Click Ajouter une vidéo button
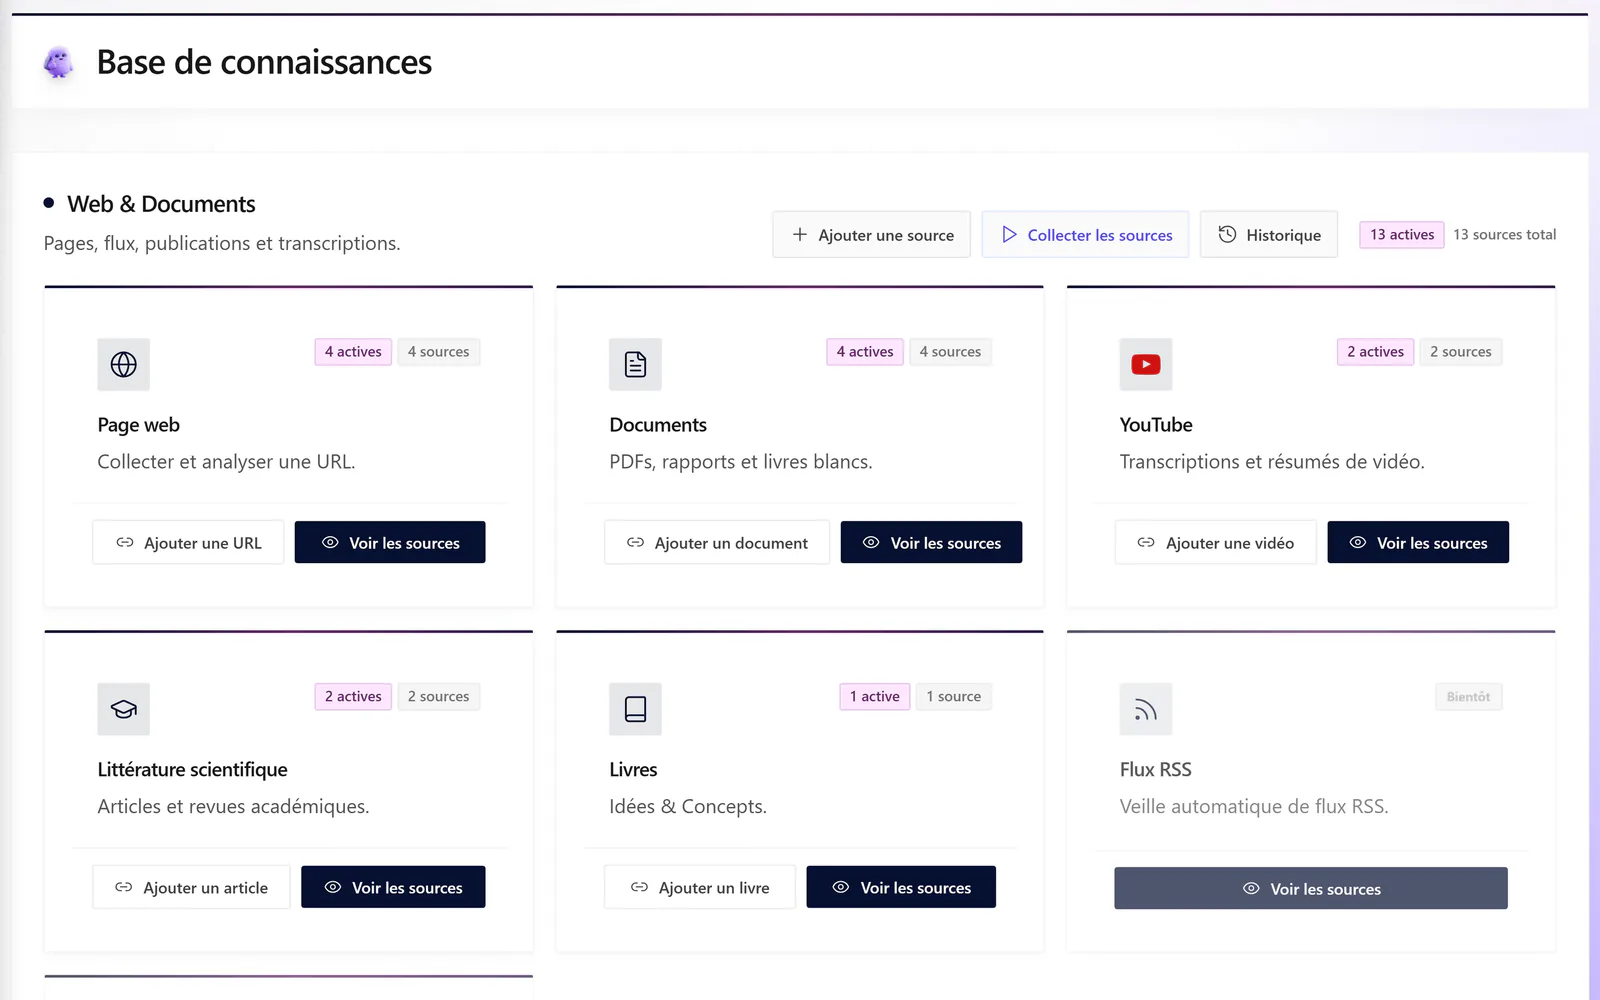 tap(1216, 543)
